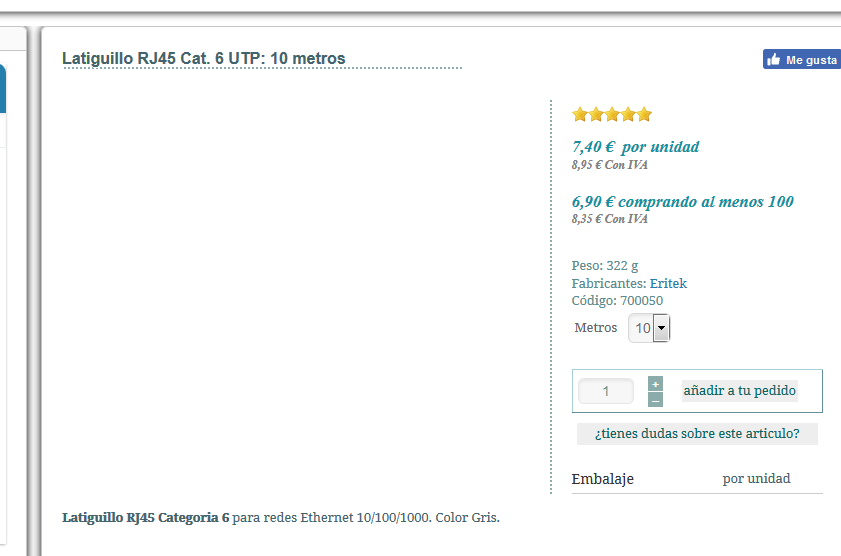The image size is (841, 556).
Task: Open the Eritek manufacturer link
Action: click(668, 283)
